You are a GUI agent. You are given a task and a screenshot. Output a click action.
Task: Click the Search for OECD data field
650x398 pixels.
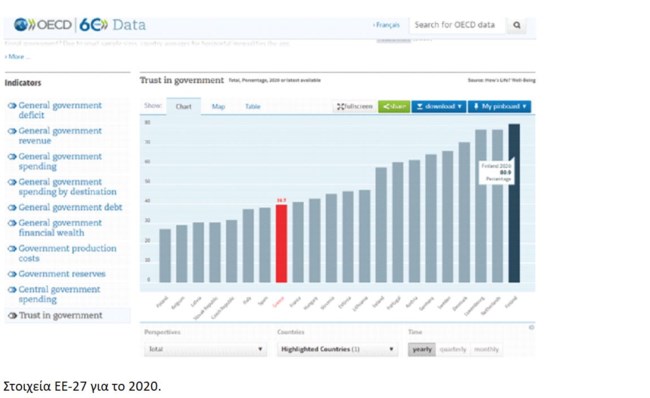click(x=458, y=25)
